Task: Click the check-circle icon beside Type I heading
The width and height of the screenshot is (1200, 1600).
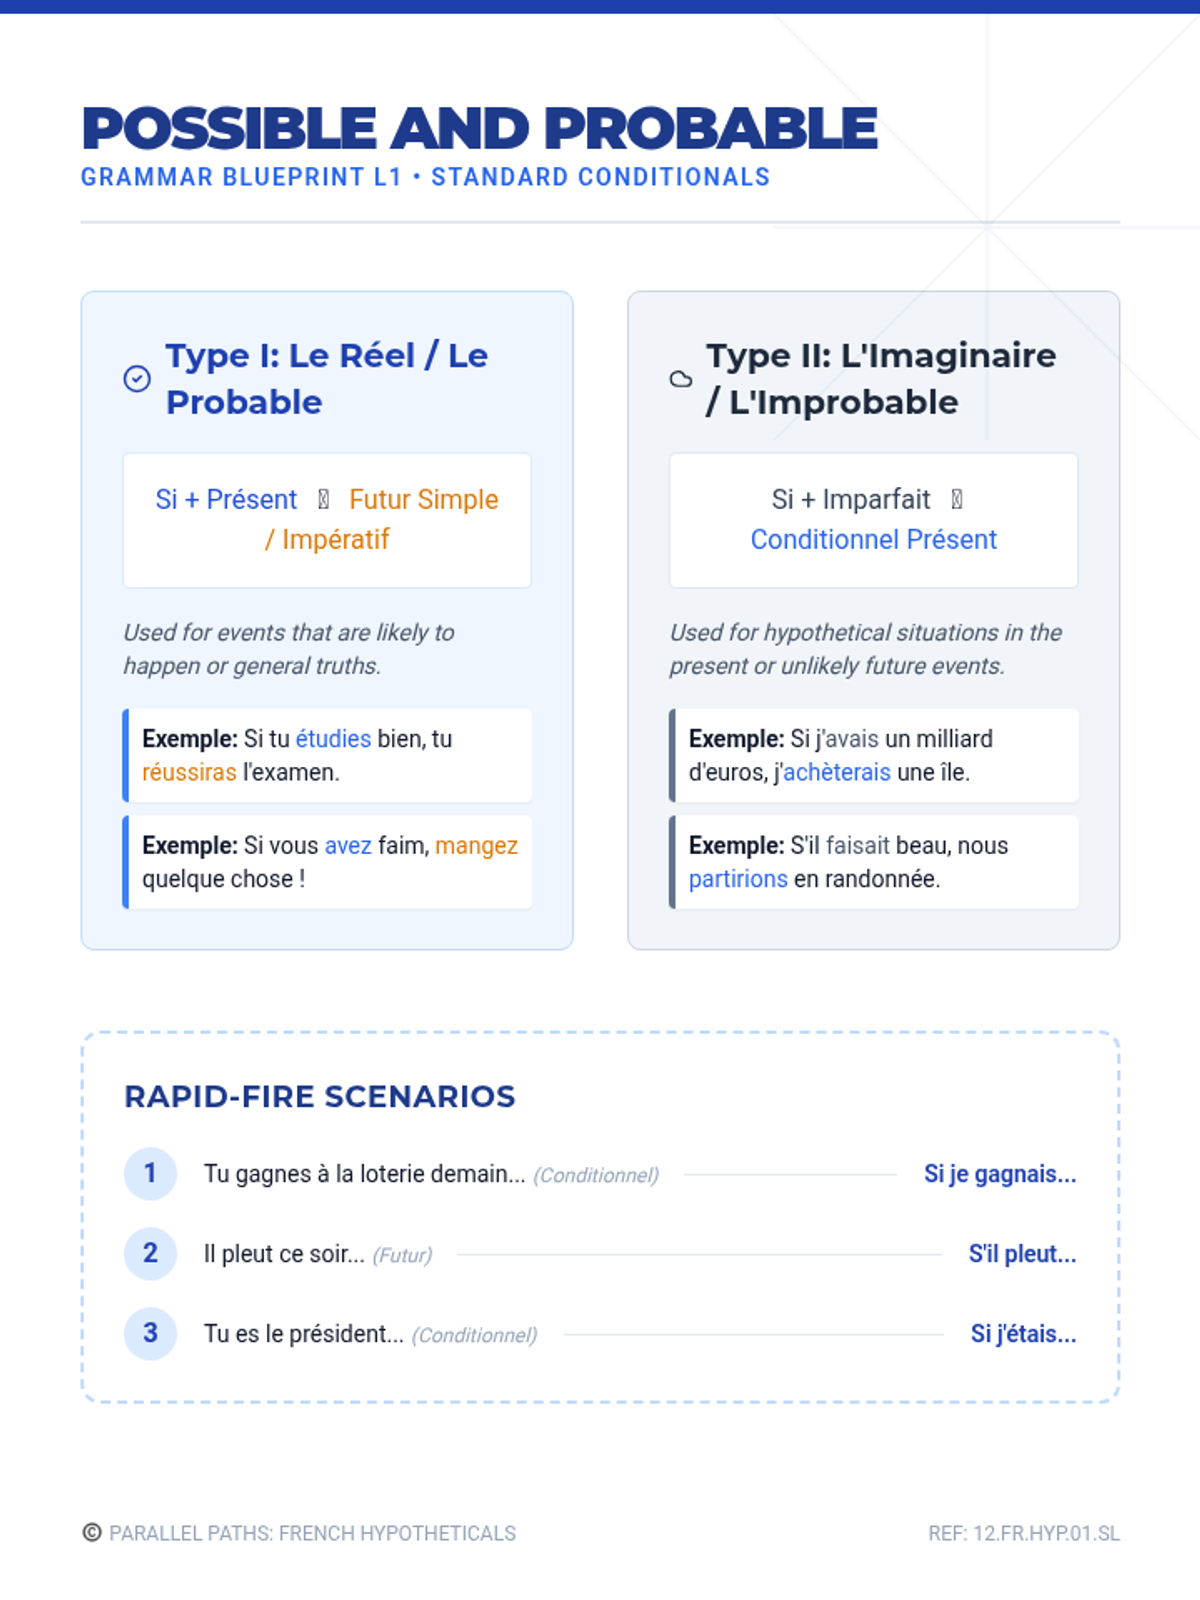Action: [x=137, y=379]
